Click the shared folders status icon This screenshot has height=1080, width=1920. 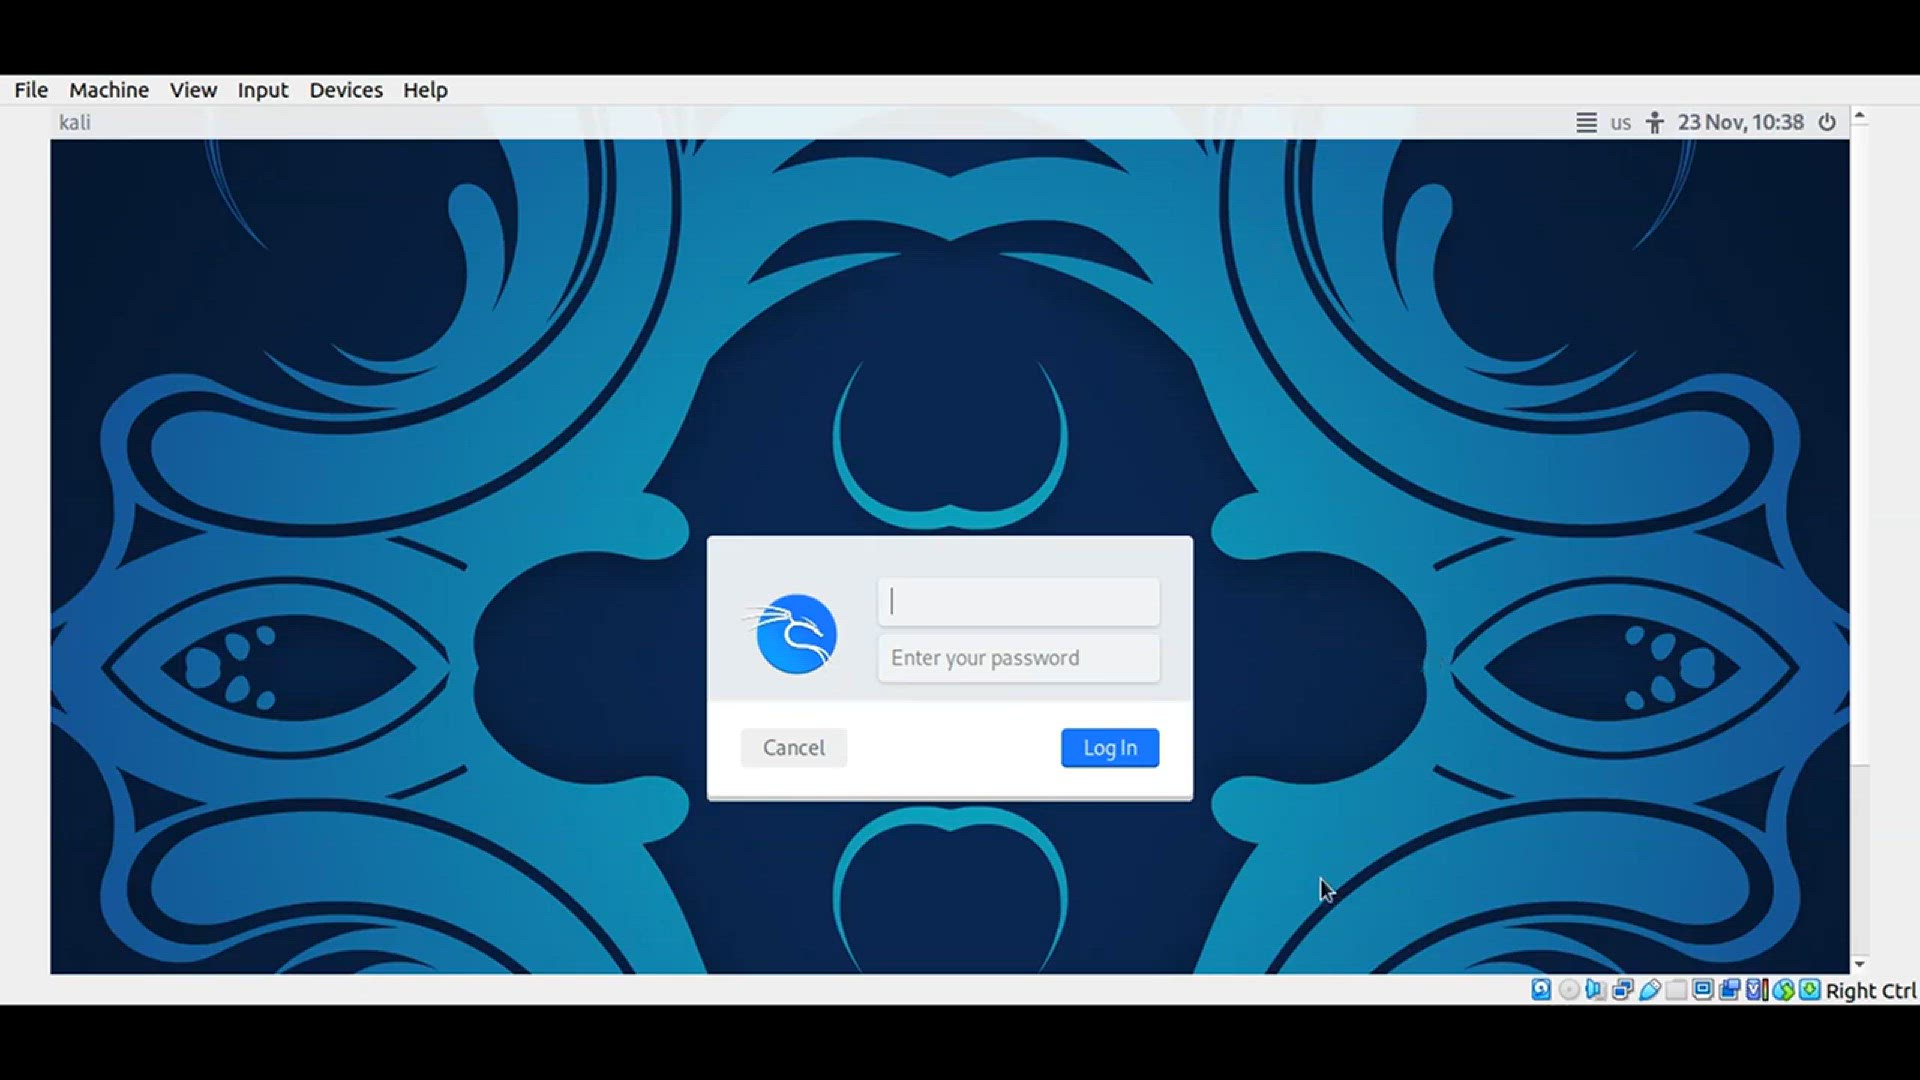pos(1676,990)
